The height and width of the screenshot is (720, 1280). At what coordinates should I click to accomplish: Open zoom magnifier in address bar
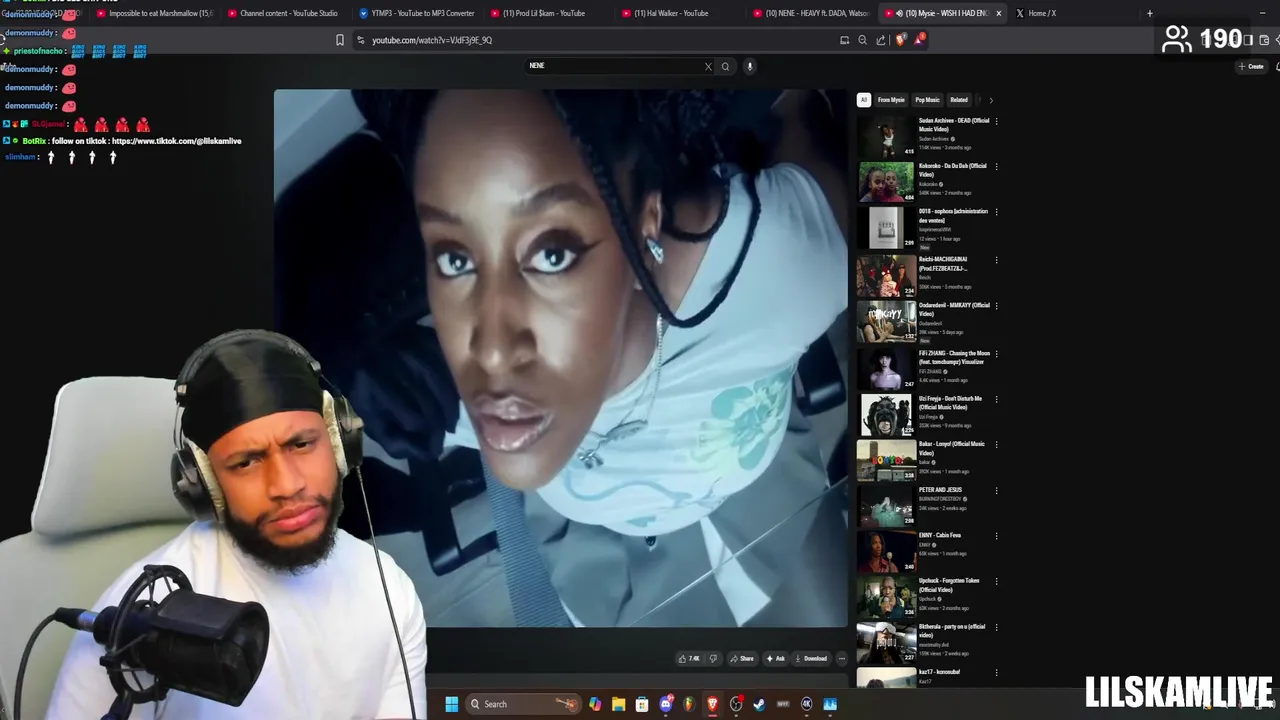pyautogui.click(x=862, y=40)
